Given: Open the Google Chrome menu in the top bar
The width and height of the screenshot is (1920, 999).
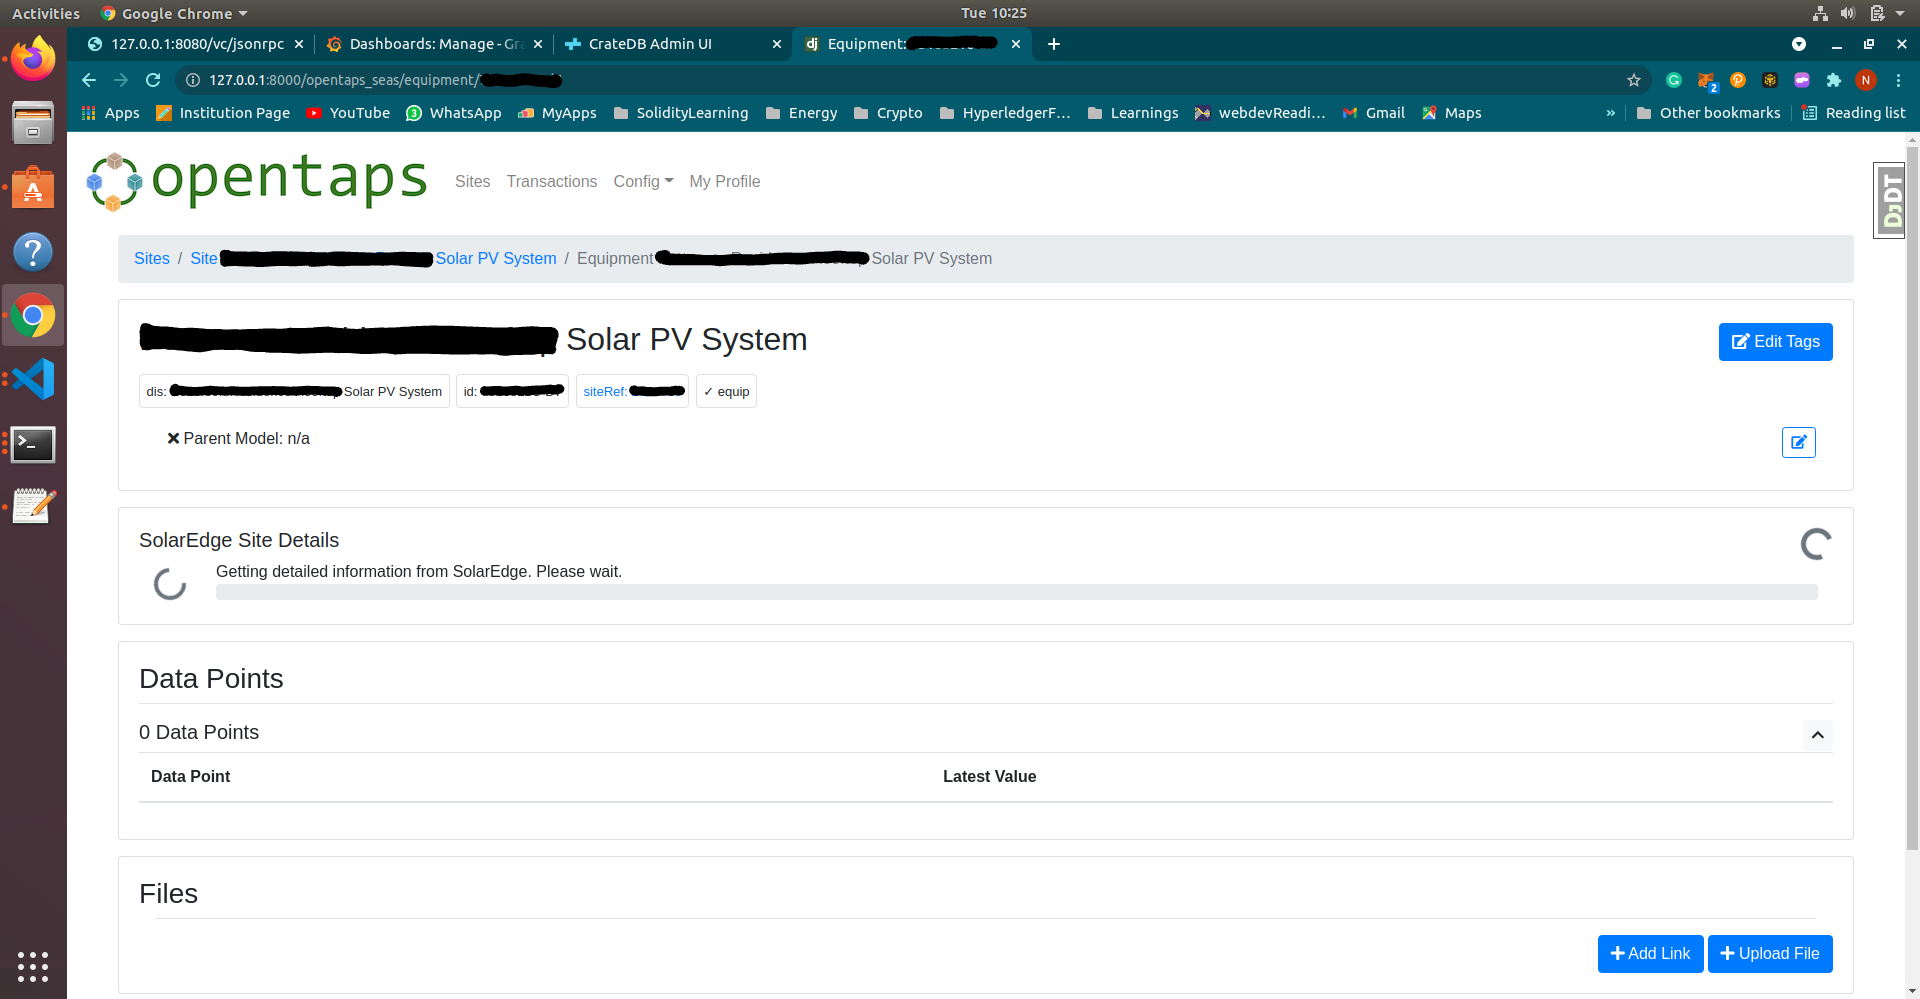Looking at the screenshot, I should pyautogui.click(x=173, y=13).
